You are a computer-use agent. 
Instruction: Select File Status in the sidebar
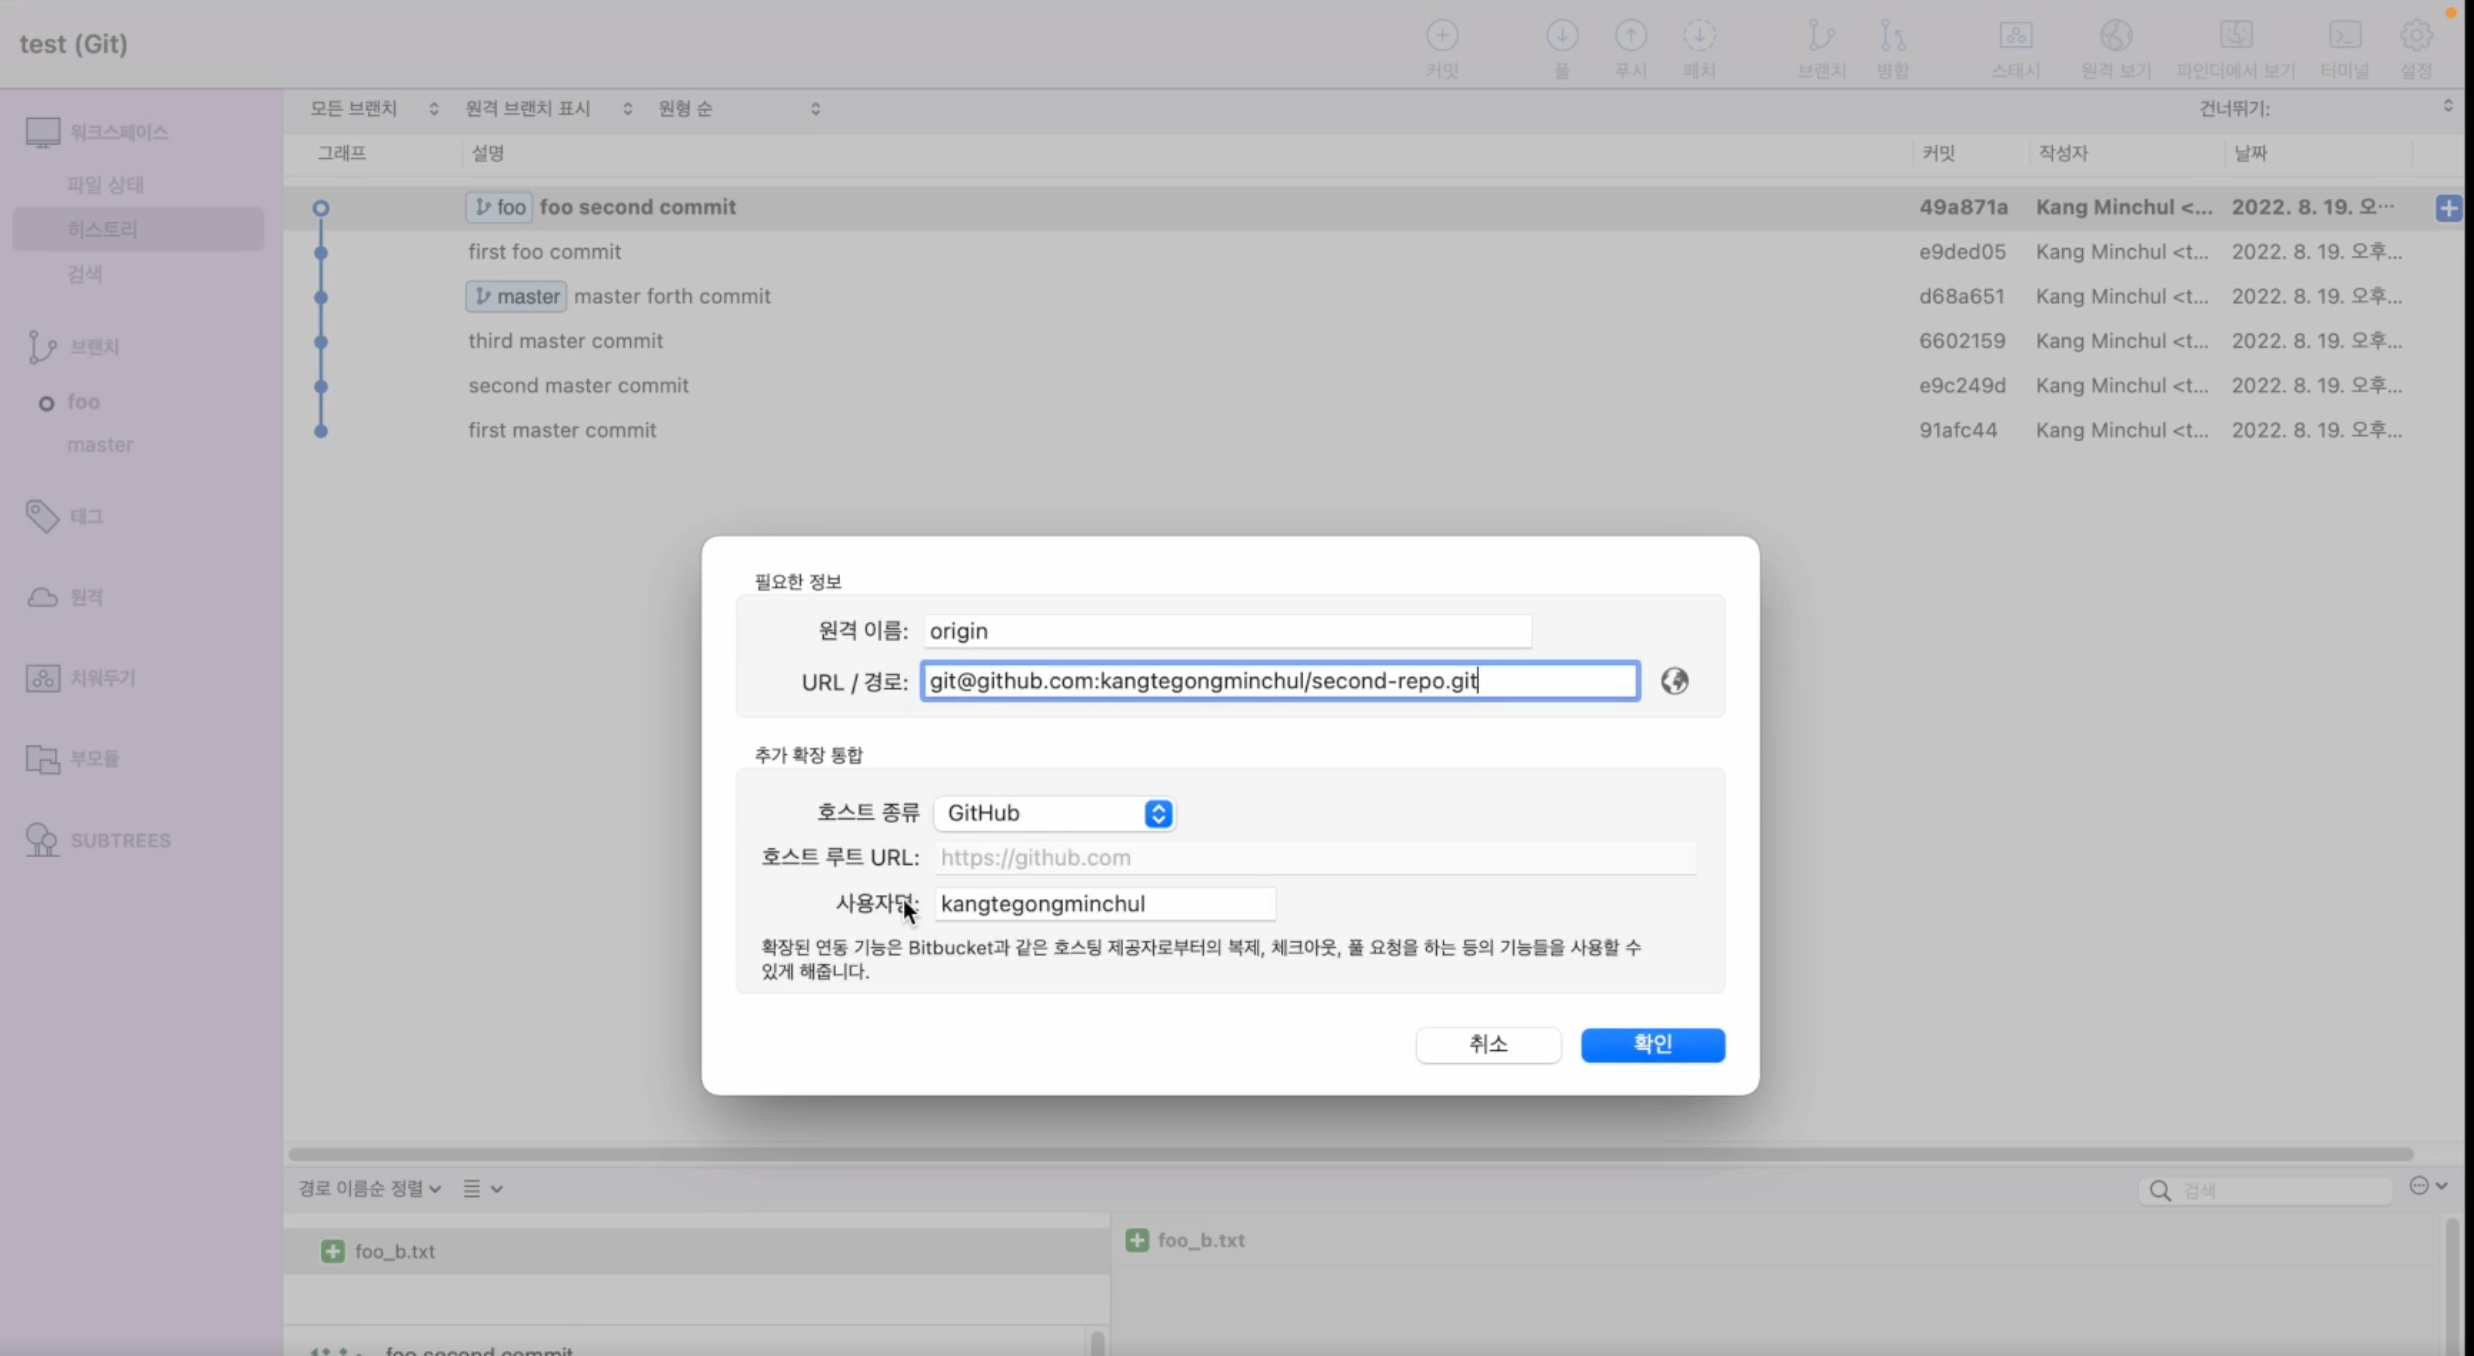[x=105, y=184]
